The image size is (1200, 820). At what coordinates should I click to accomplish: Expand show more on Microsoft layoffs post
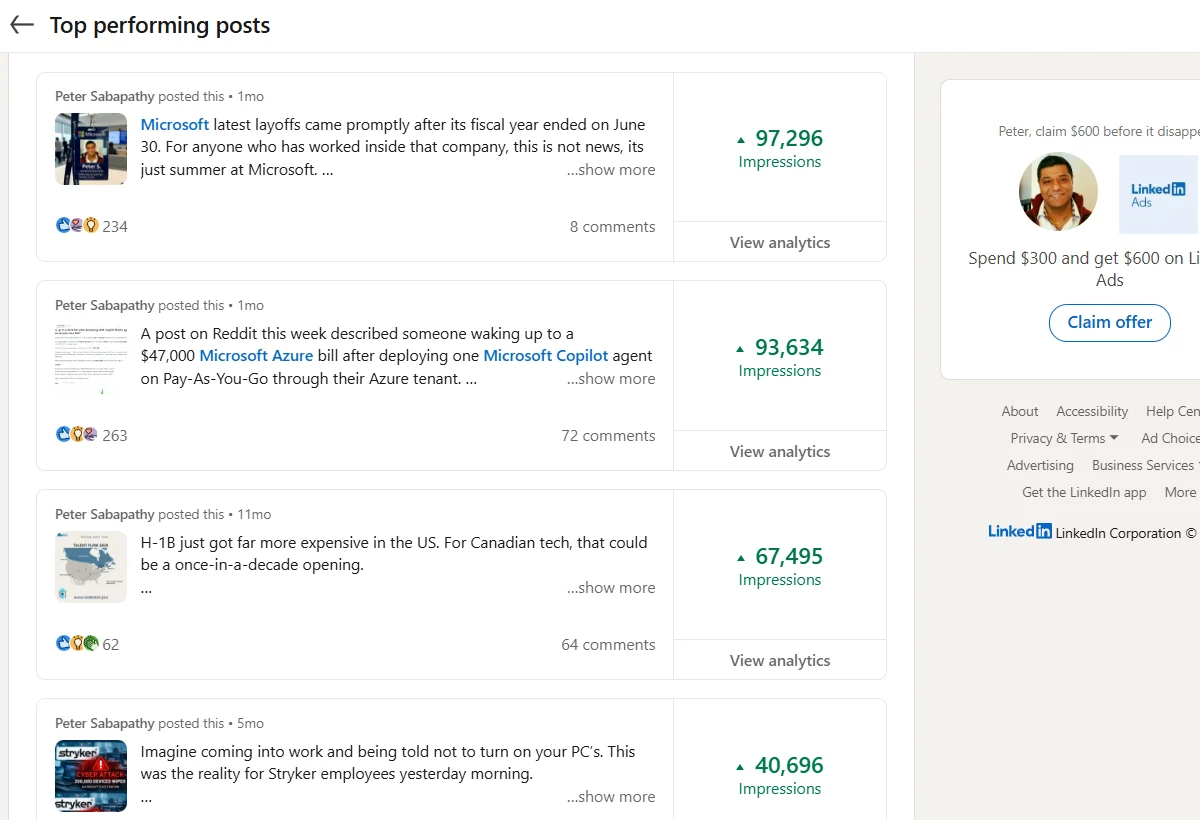point(611,170)
